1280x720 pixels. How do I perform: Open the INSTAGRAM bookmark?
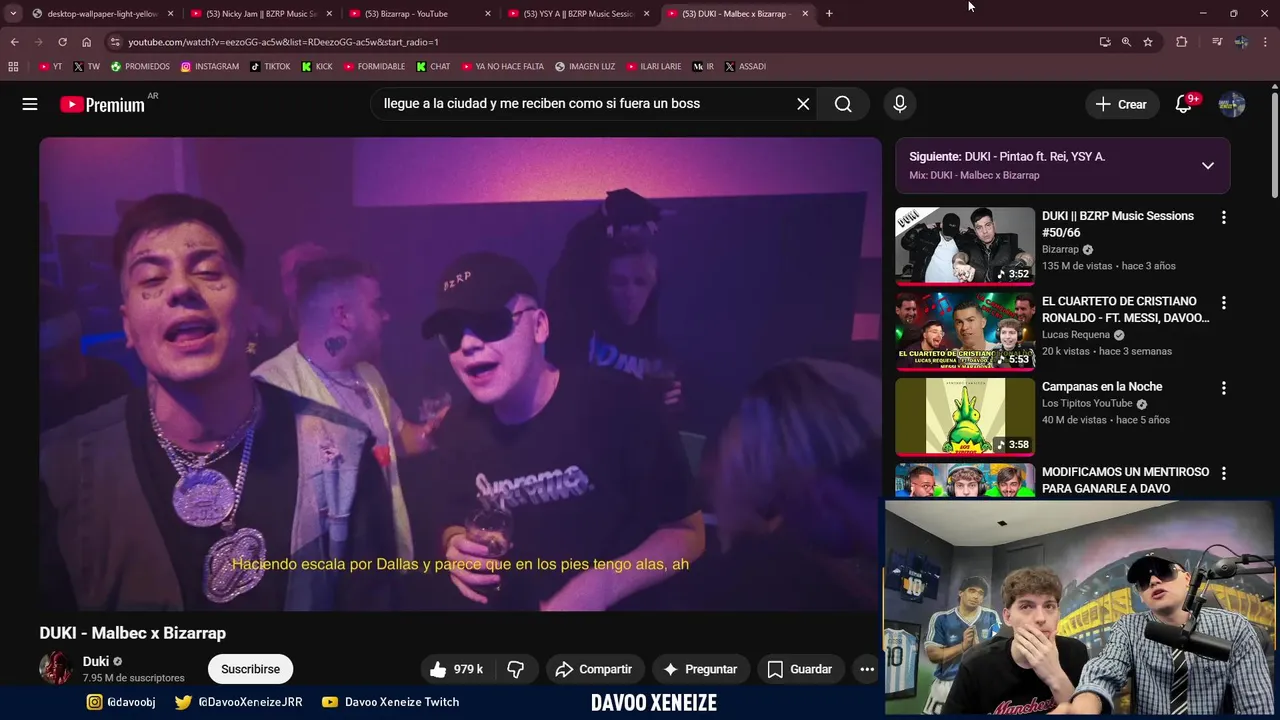click(210, 67)
